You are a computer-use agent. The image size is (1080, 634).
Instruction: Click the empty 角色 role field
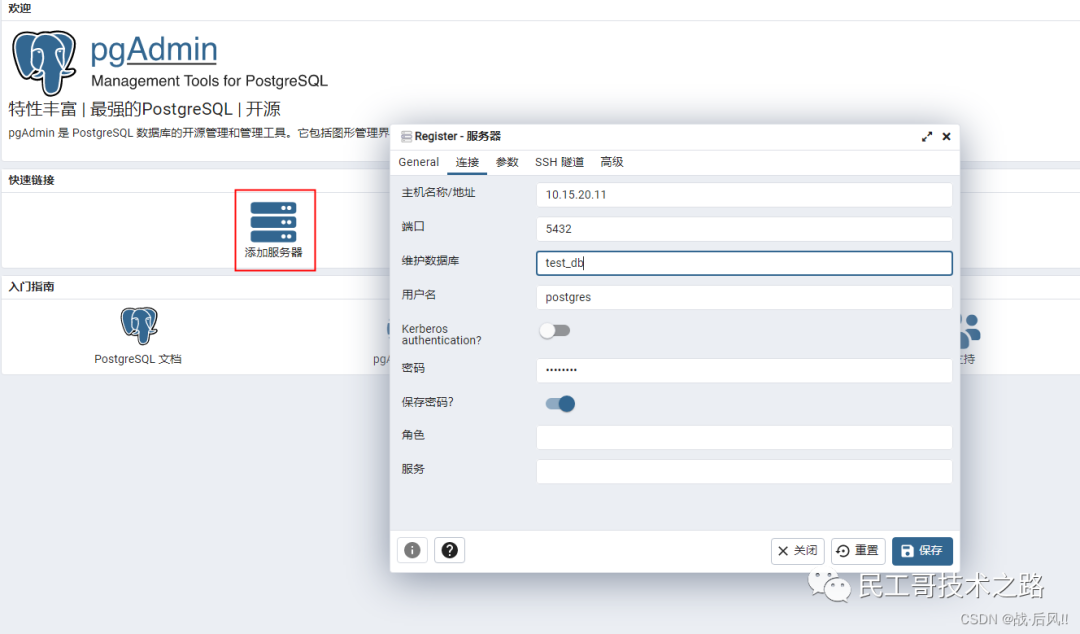[x=744, y=437]
